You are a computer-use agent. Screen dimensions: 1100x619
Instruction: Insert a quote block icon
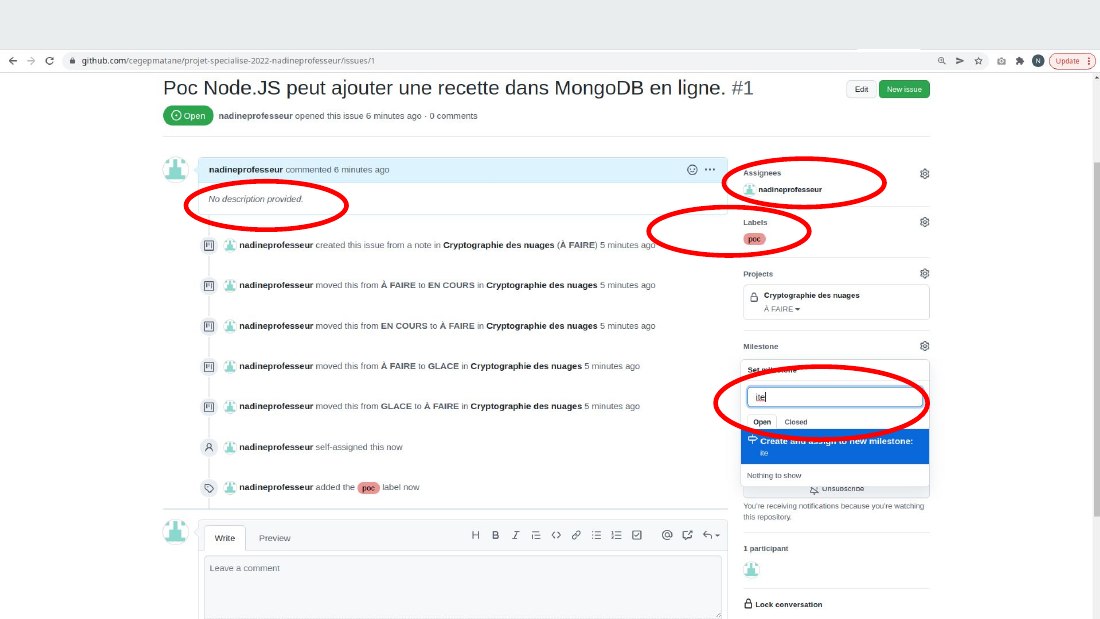pos(536,535)
